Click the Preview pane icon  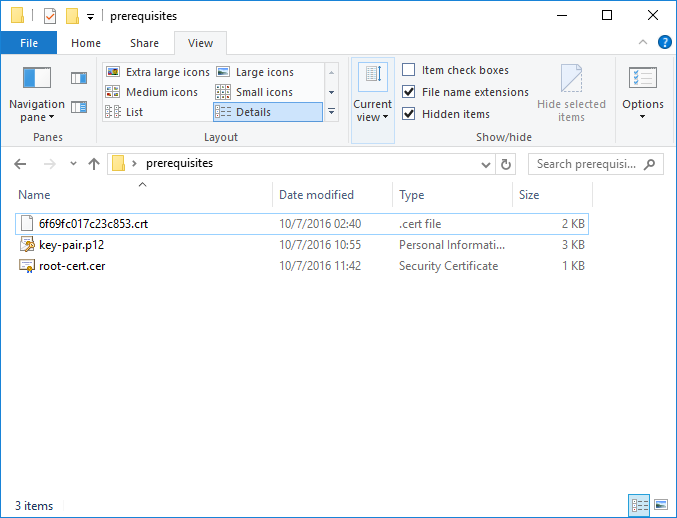(x=79, y=78)
